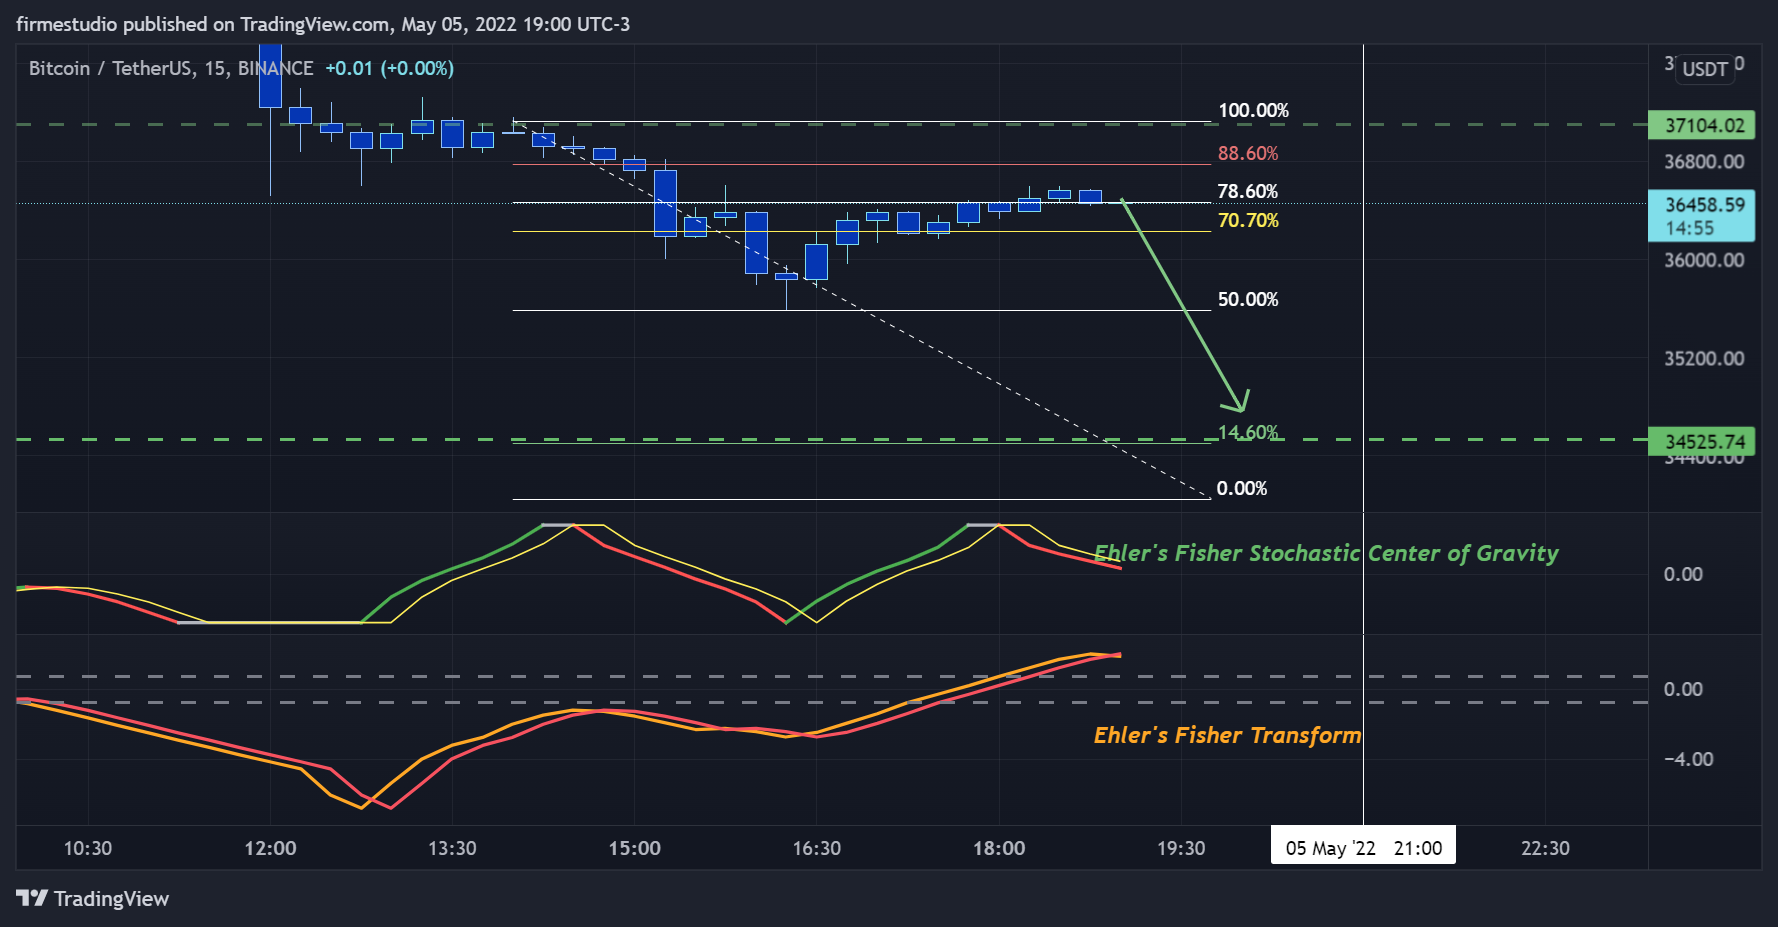
Task: Click the 78.60% Fibonacci level label
Action: click(x=1248, y=191)
